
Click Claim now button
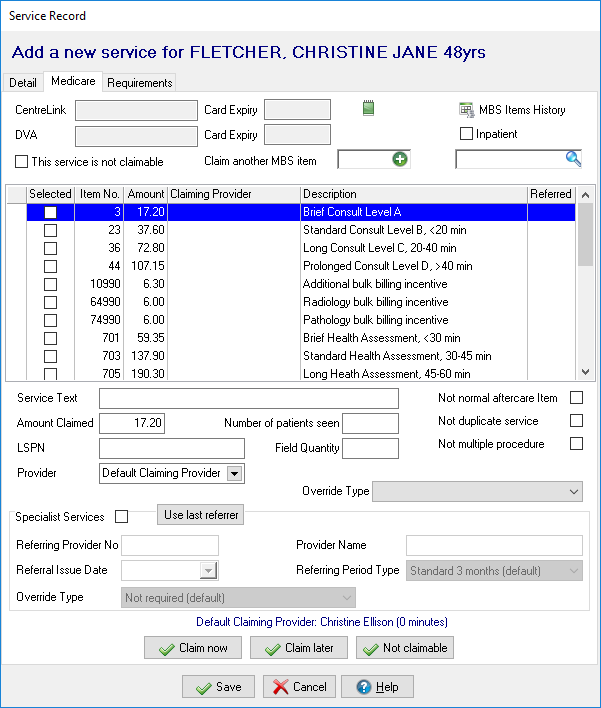(x=193, y=648)
